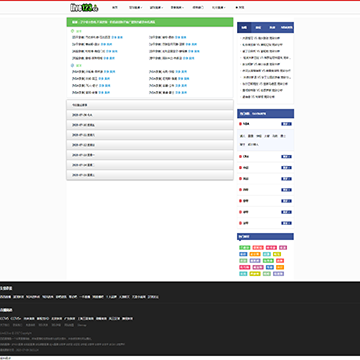360x360 pixels.
Task: Open the first navigation dropdown with an arrow
Action: click(x=136, y=7)
